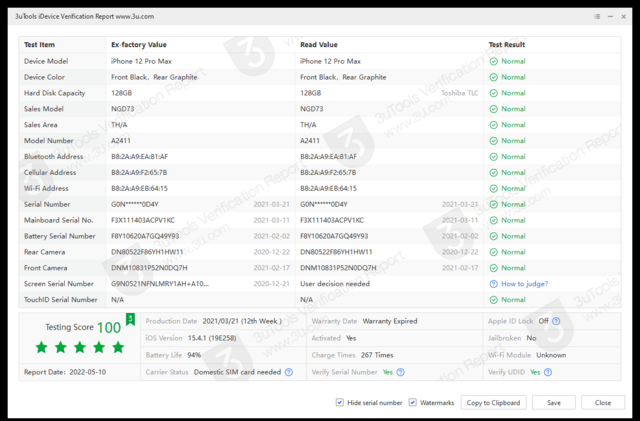The width and height of the screenshot is (640, 421).
Task: Click Wi-Fi Module Unknown value
Action: pyautogui.click(x=551, y=355)
